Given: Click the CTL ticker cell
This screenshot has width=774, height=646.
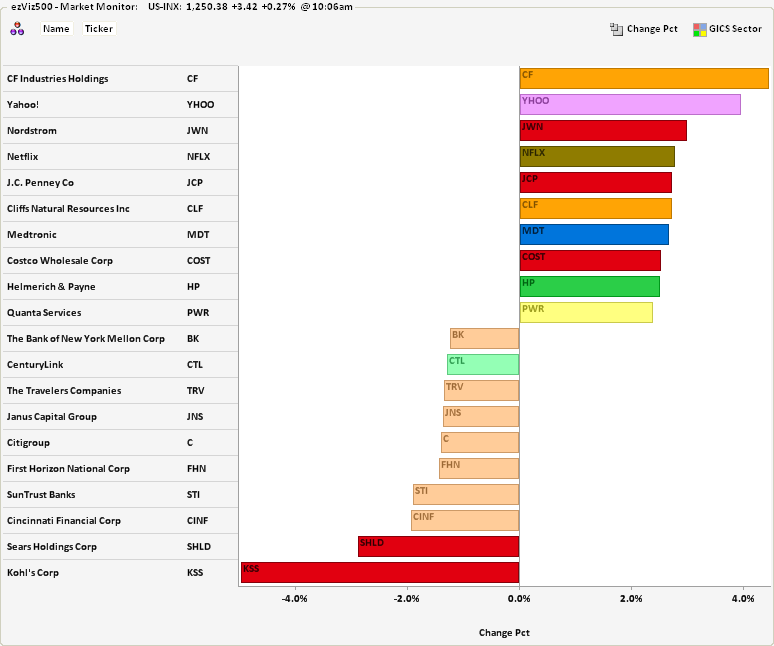Looking at the screenshot, I should (x=194, y=365).
